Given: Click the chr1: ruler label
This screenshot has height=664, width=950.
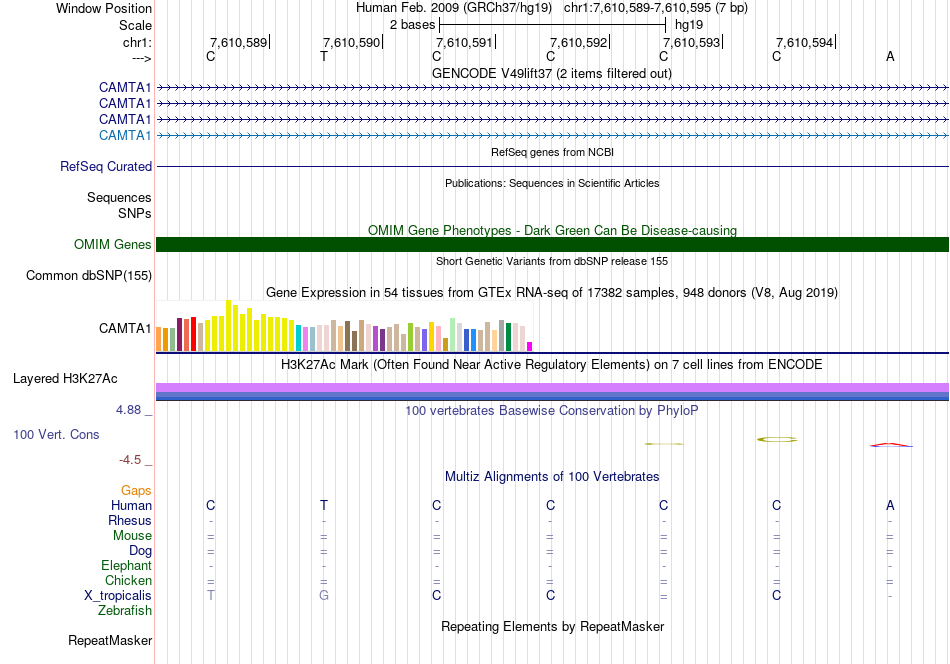Looking at the screenshot, I should coord(137,42).
